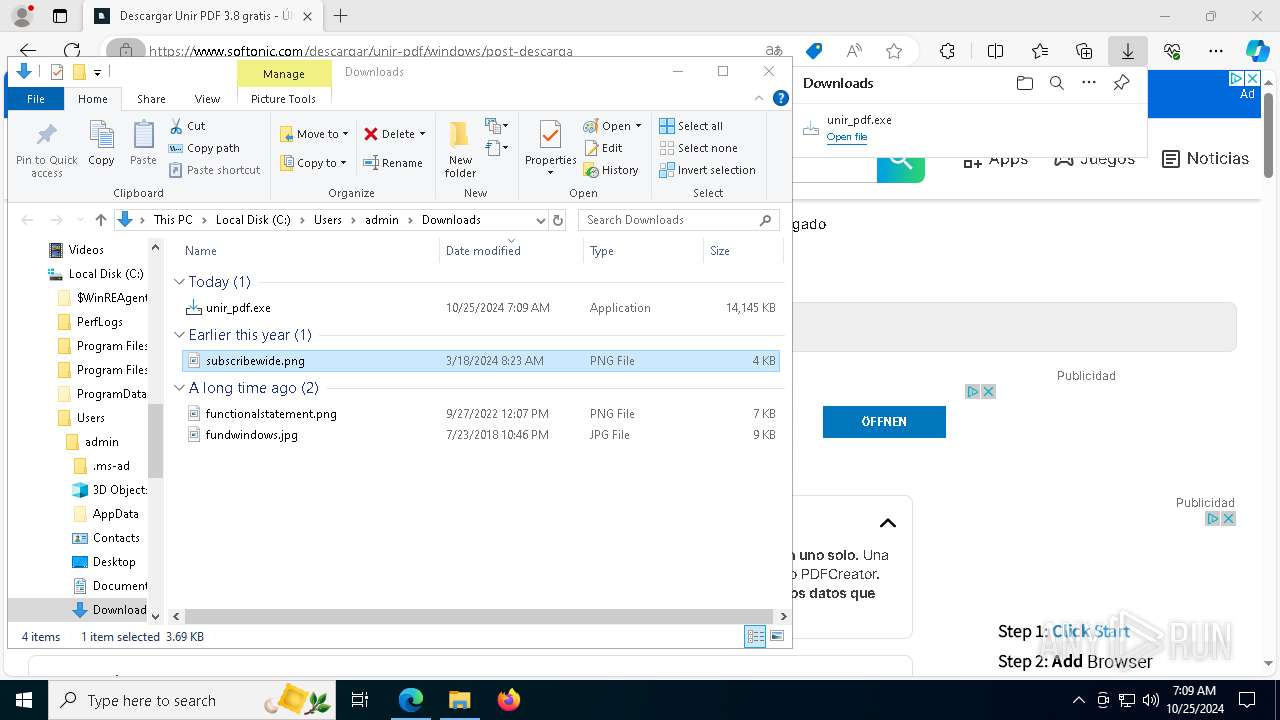Switch to Details view layout icon
Viewport: 1280px width, 720px height.
point(755,636)
